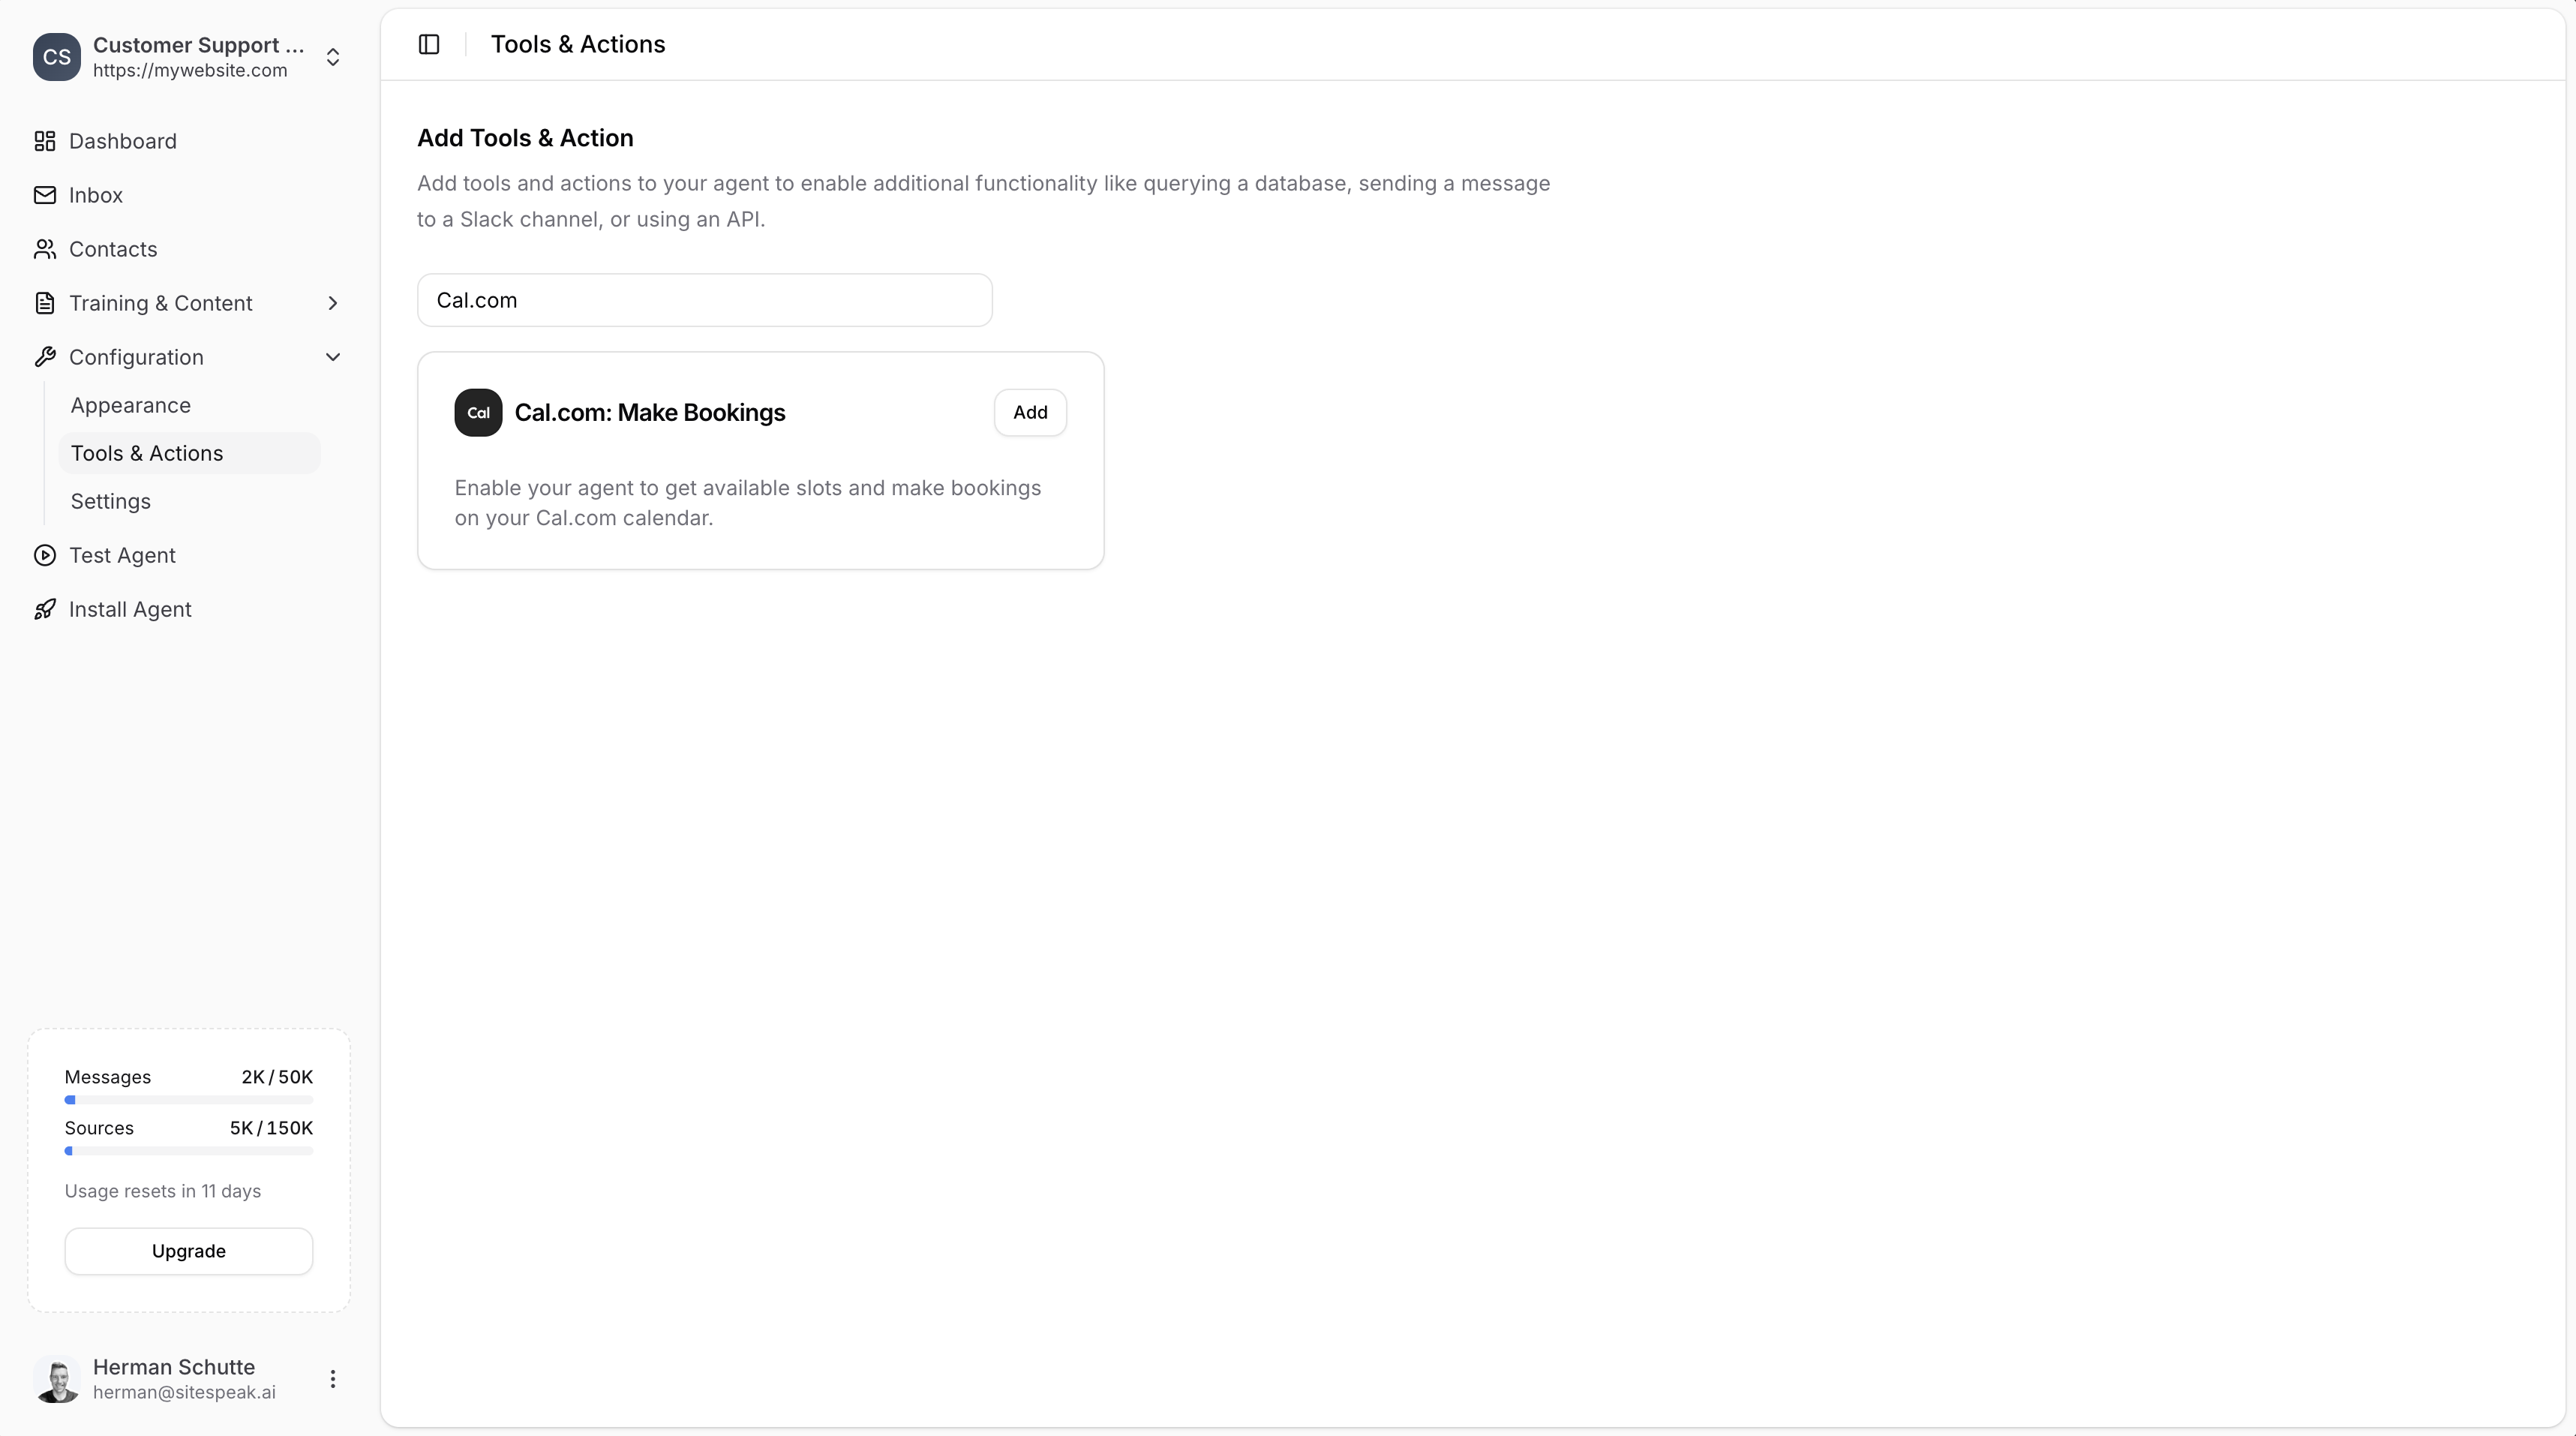Image resolution: width=2576 pixels, height=1436 pixels.
Task: Select the Appearance configuration item
Action: tap(131, 405)
